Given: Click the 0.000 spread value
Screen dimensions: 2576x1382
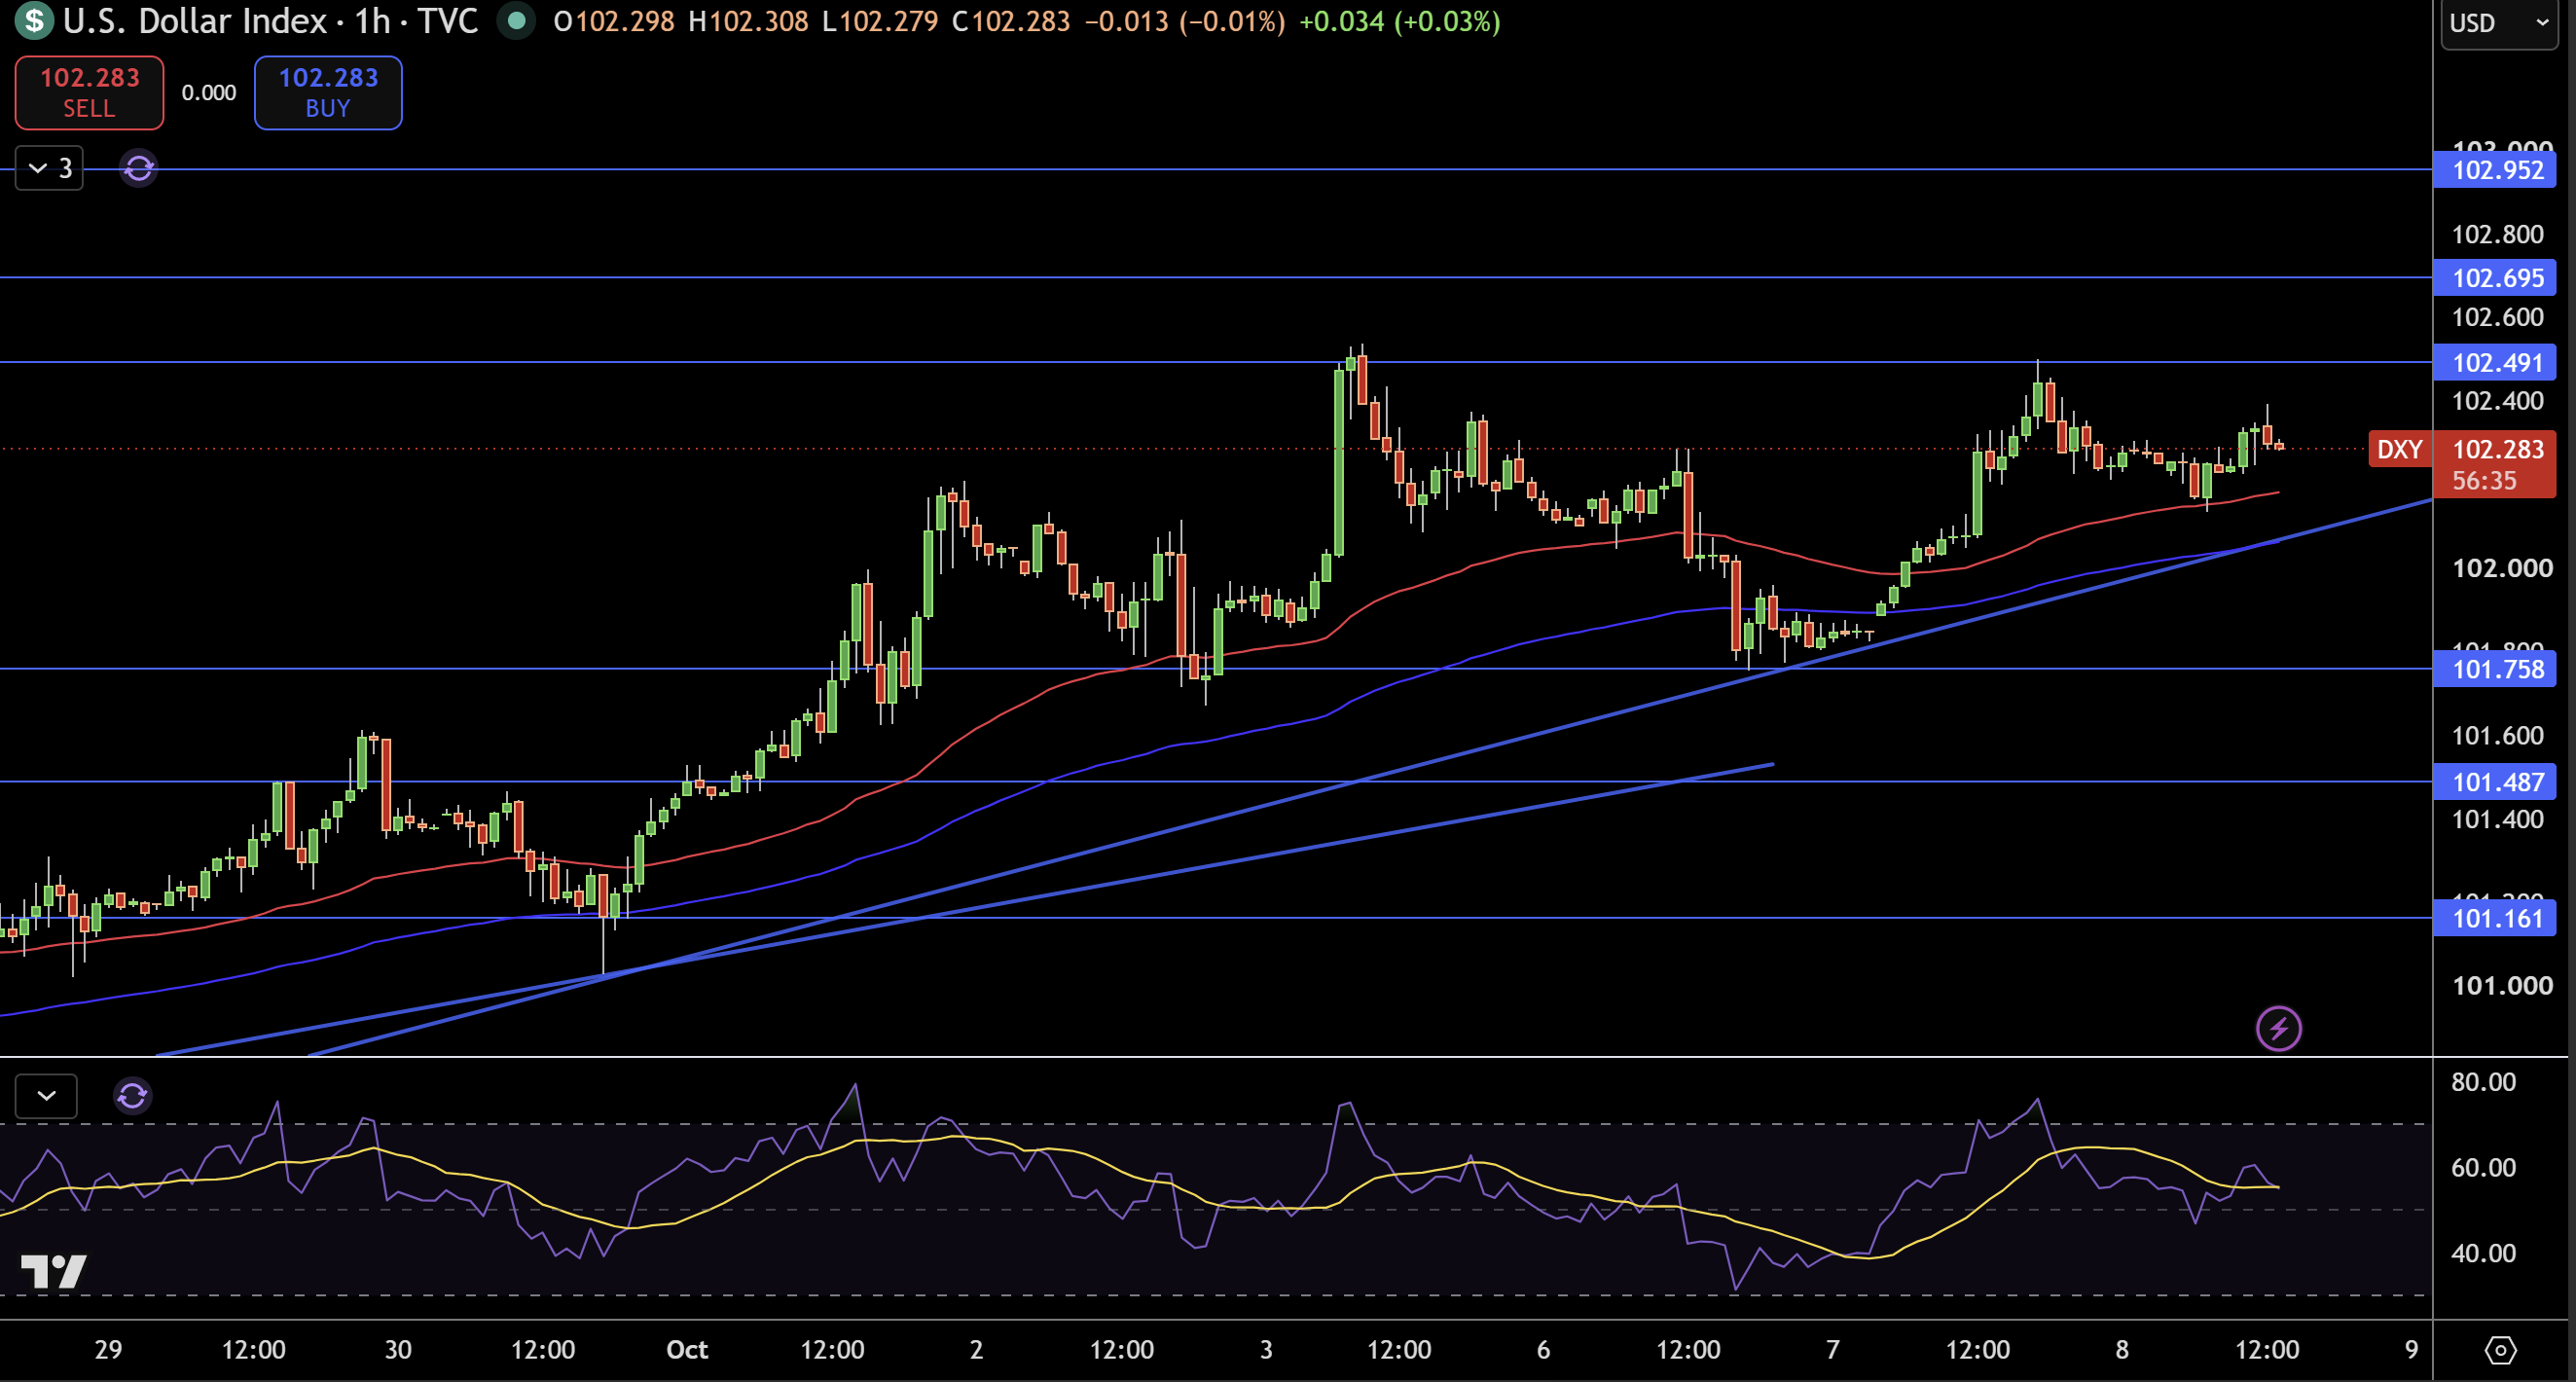Looking at the screenshot, I should point(209,93).
